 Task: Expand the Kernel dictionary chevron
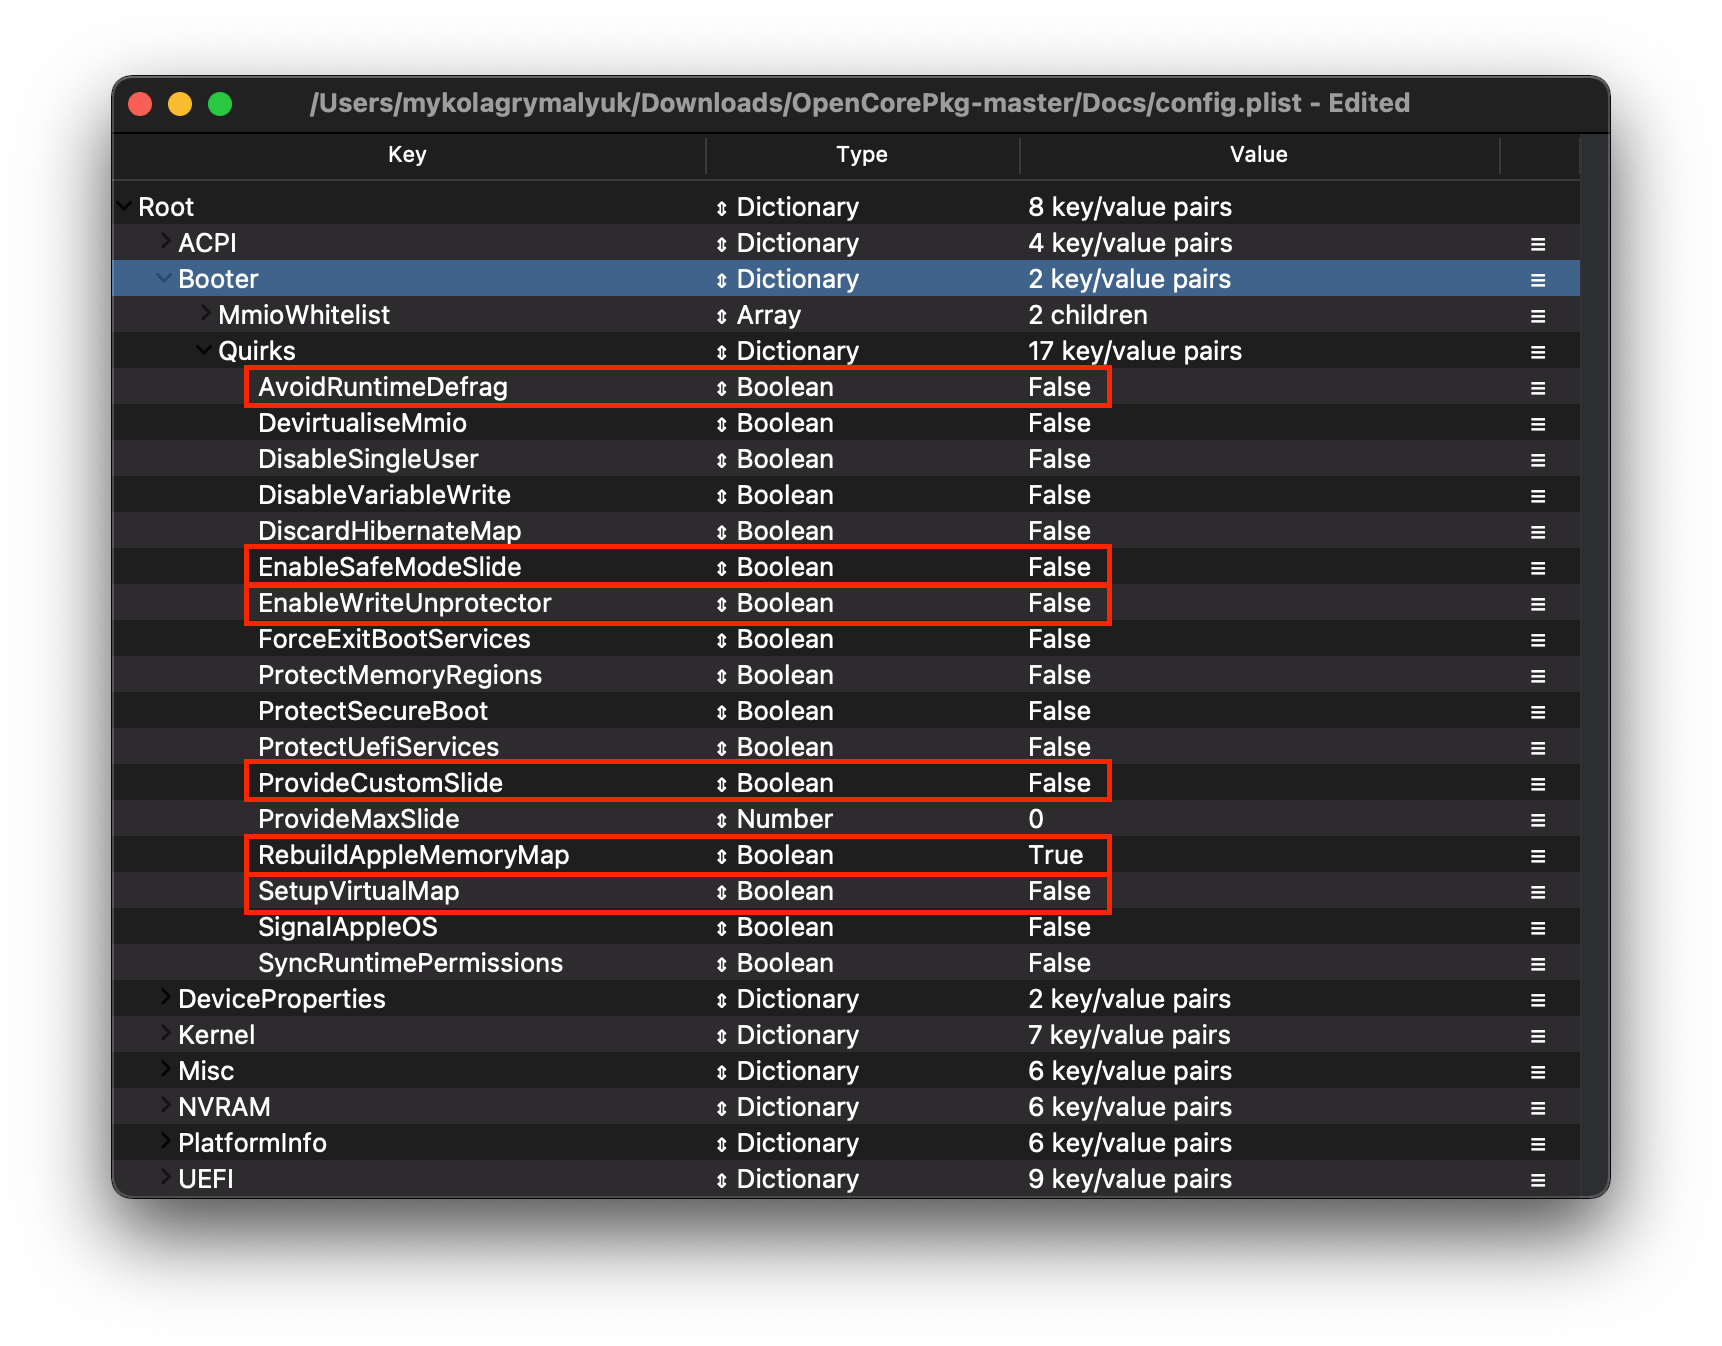point(165,1033)
